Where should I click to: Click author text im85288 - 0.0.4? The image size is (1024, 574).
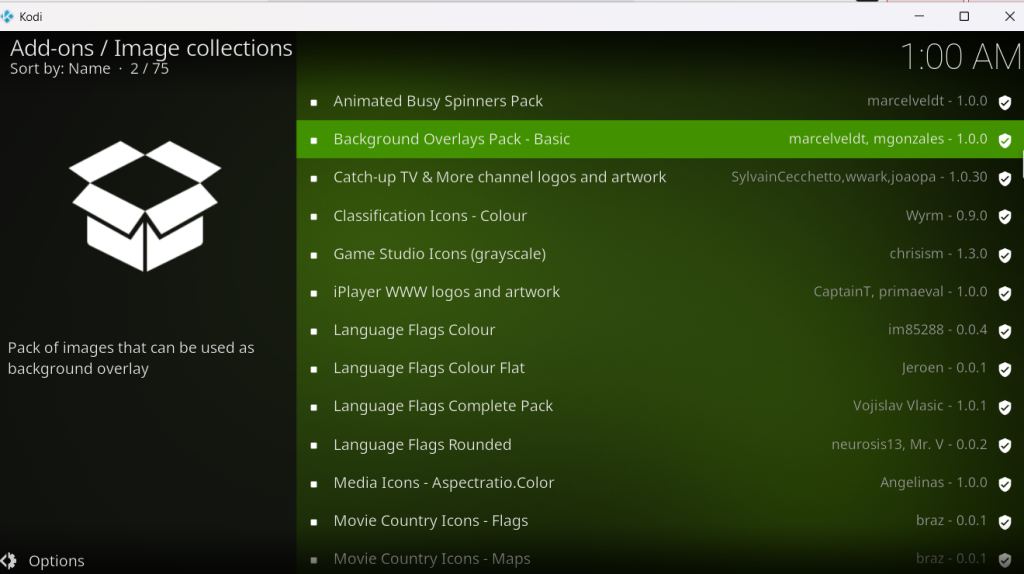click(937, 330)
